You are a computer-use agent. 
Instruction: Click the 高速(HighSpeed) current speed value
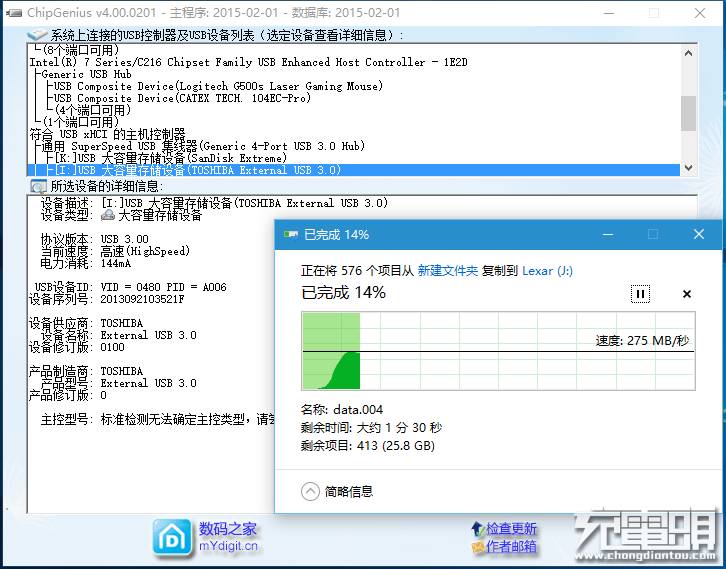coord(145,251)
